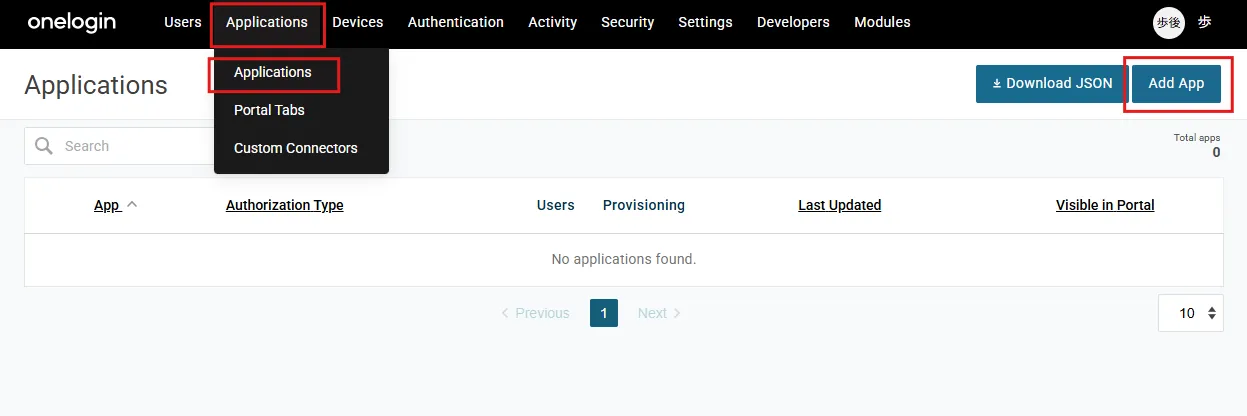Screen dimensions: 1247x416
Task: Click the Total apps count
Action: [1216, 152]
